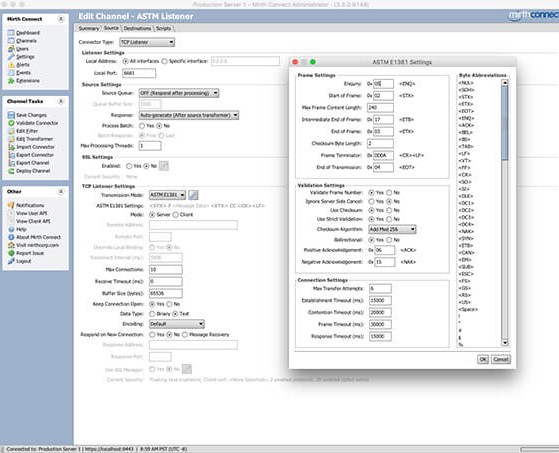Click the Export Channel icon

click(11, 163)
